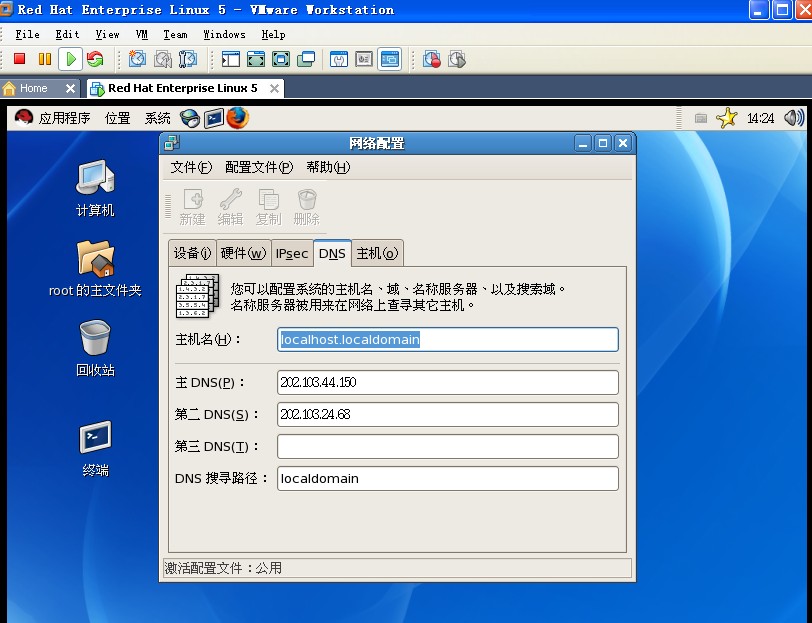Image resolution: width=812 pixels, height=623 pixels.
Task: Click the 14:24 panel clock
Action: 760,118
